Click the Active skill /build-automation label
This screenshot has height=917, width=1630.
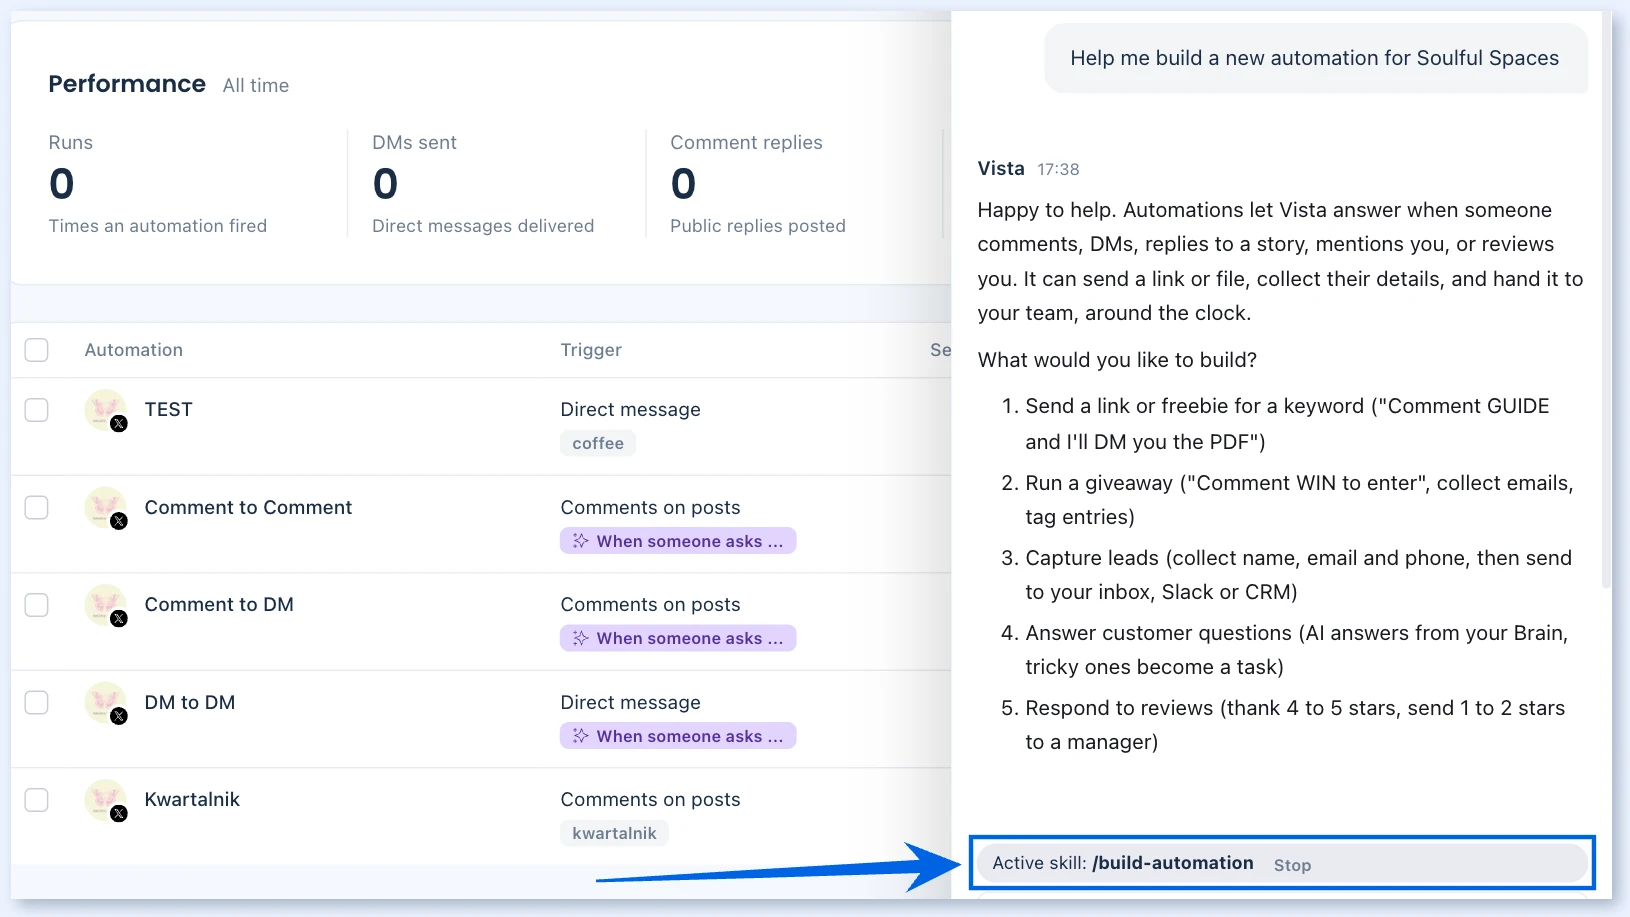point(1122,863)
